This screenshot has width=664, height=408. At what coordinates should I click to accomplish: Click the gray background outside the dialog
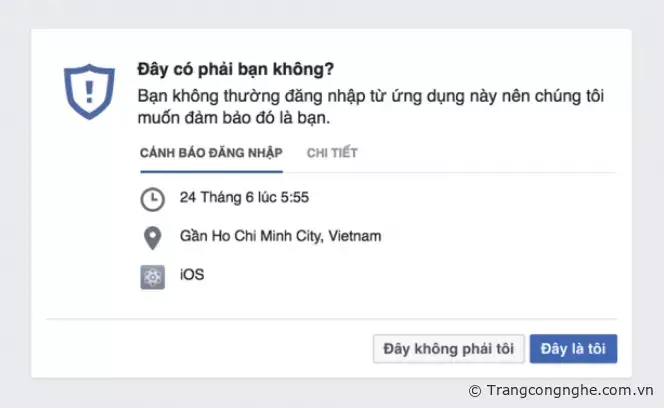click(x=15, y=200)
